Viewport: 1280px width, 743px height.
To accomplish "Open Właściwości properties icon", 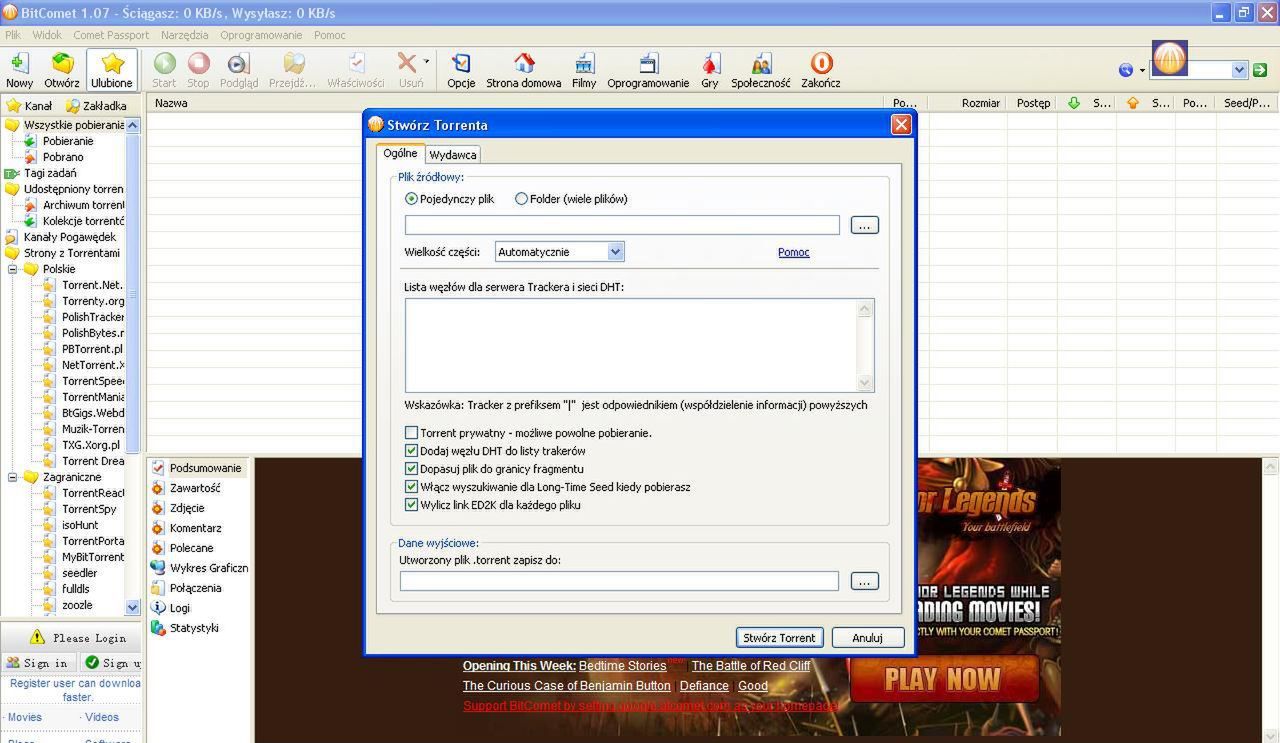I will pos(356,70).
